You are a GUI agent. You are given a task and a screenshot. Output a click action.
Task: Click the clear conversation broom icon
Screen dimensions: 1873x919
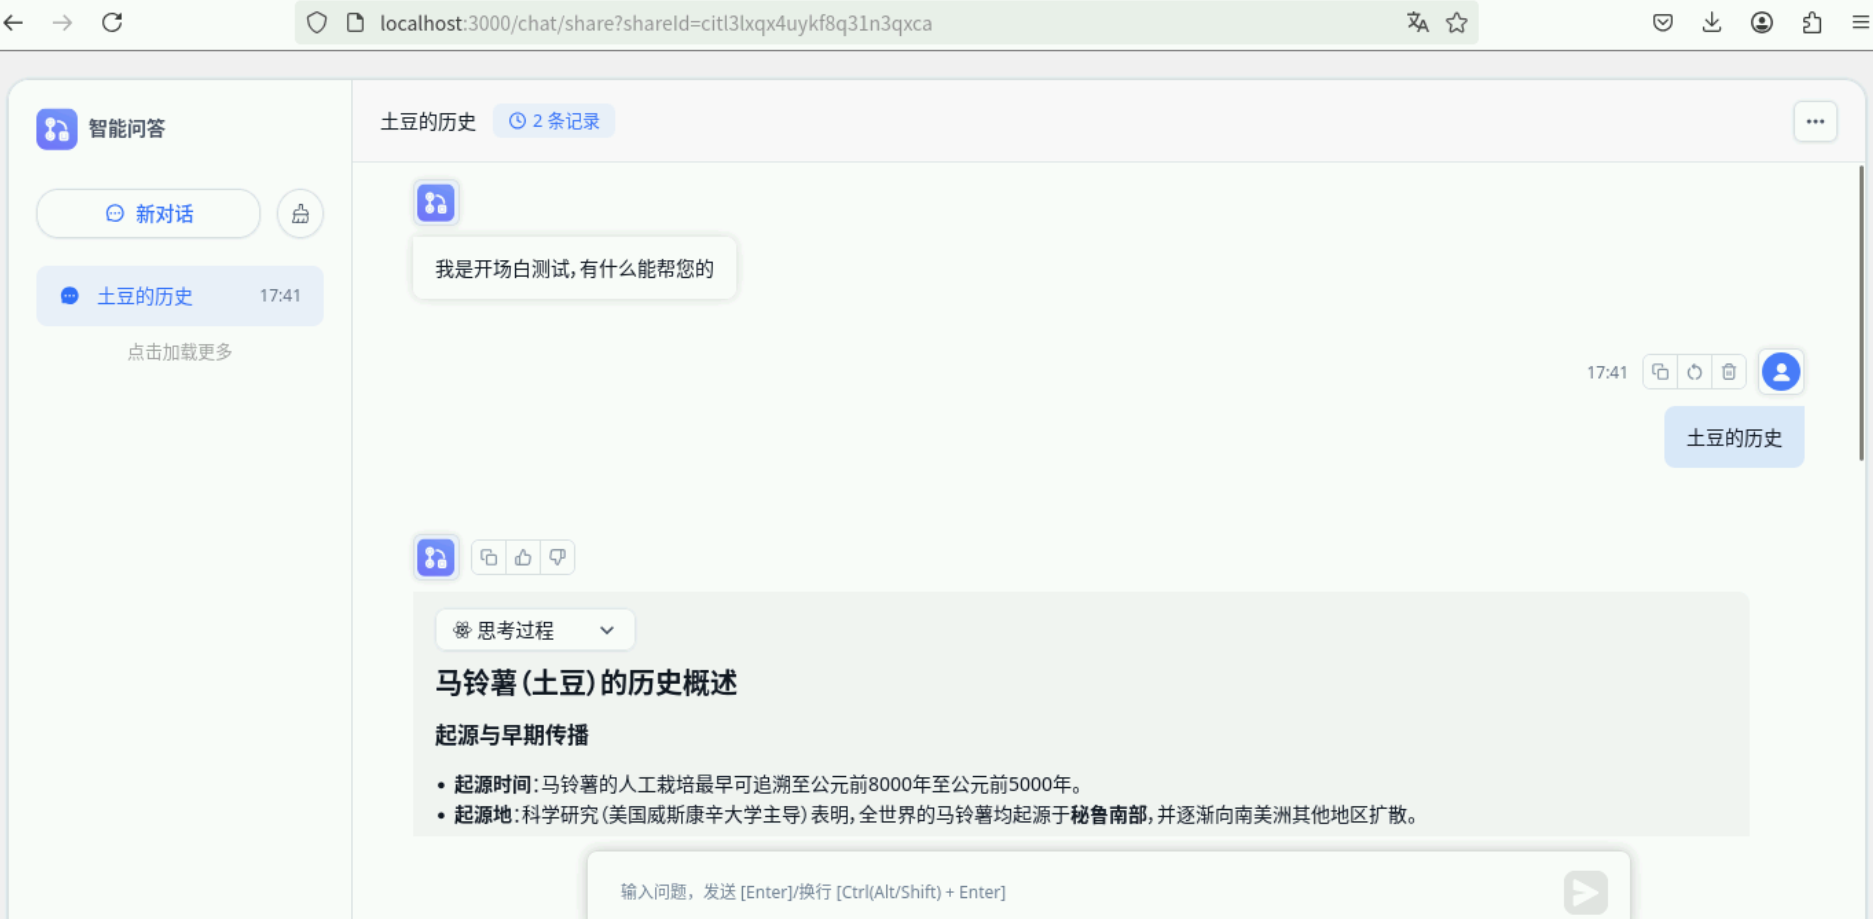(299, 213)
